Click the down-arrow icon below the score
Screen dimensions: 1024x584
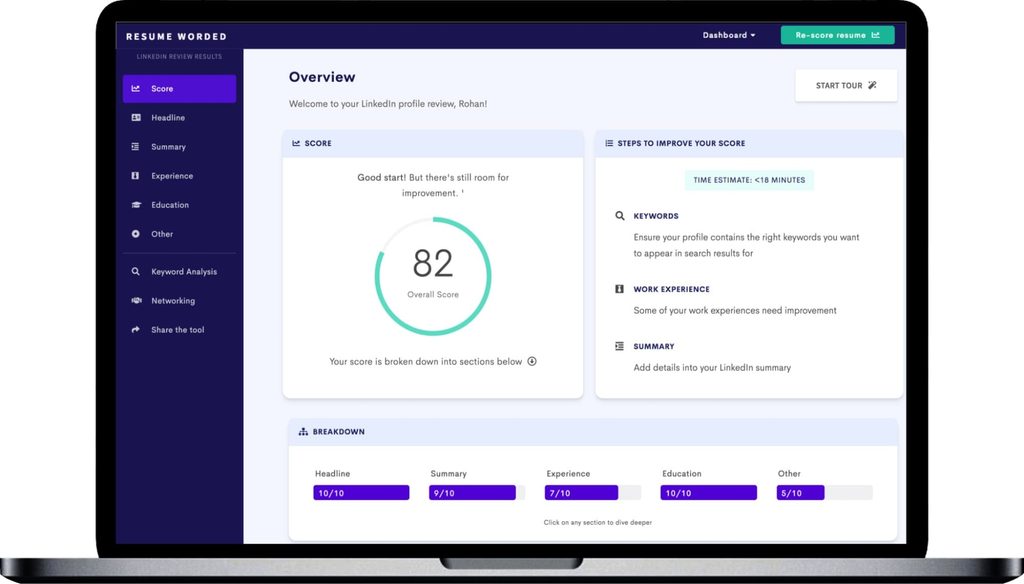click(x=532, y=361)
